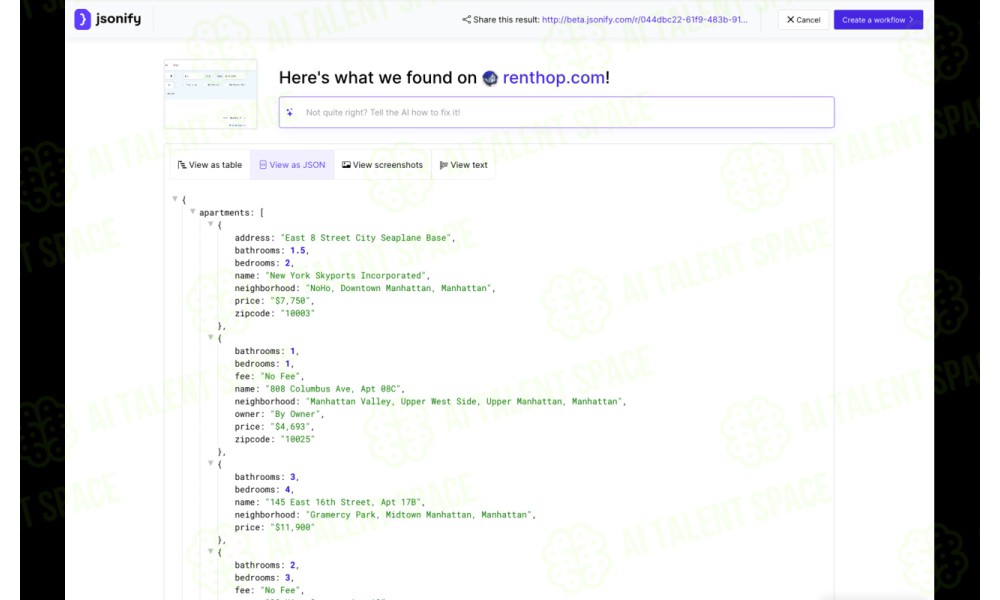This screenshot has height=600, width=1000.
Task: Open the renthop.com link in the heading
Action: tap(554, 78)
